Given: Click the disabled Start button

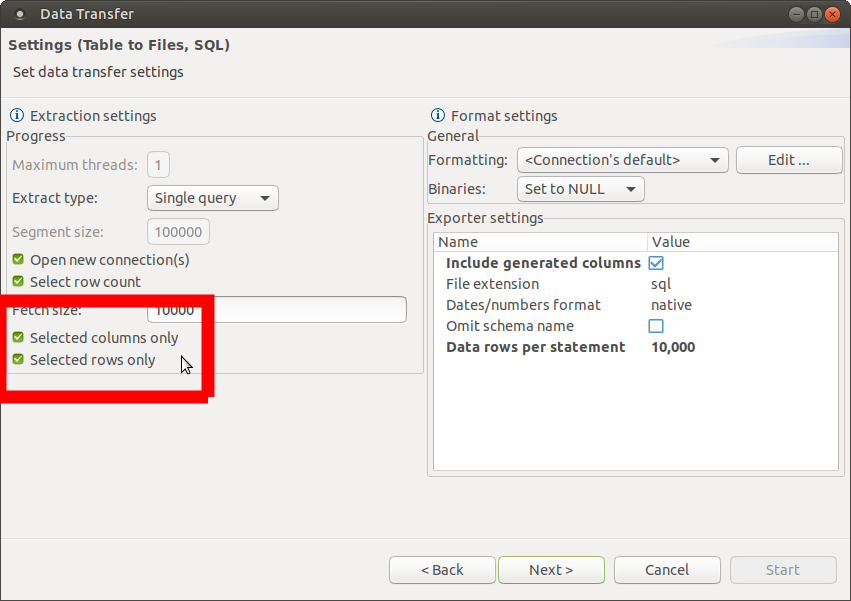Looking at the screenshot, I should pyautogui.click(x=783, y=569).
